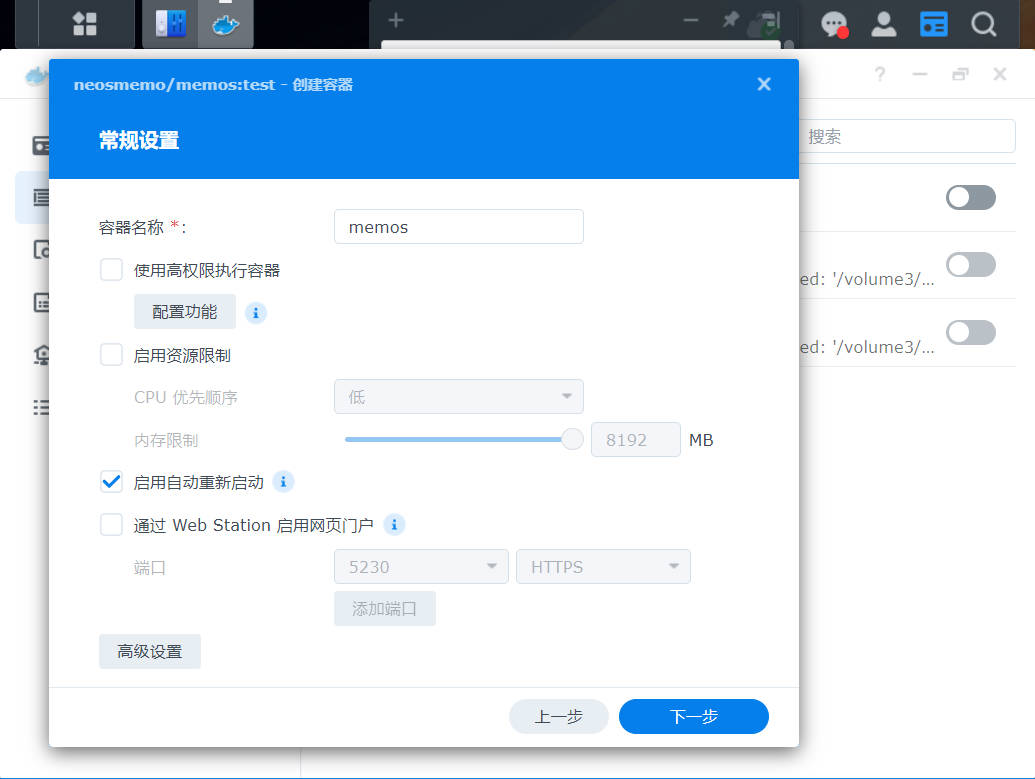Click info icon beside 配置功能 button

[255, 312]
